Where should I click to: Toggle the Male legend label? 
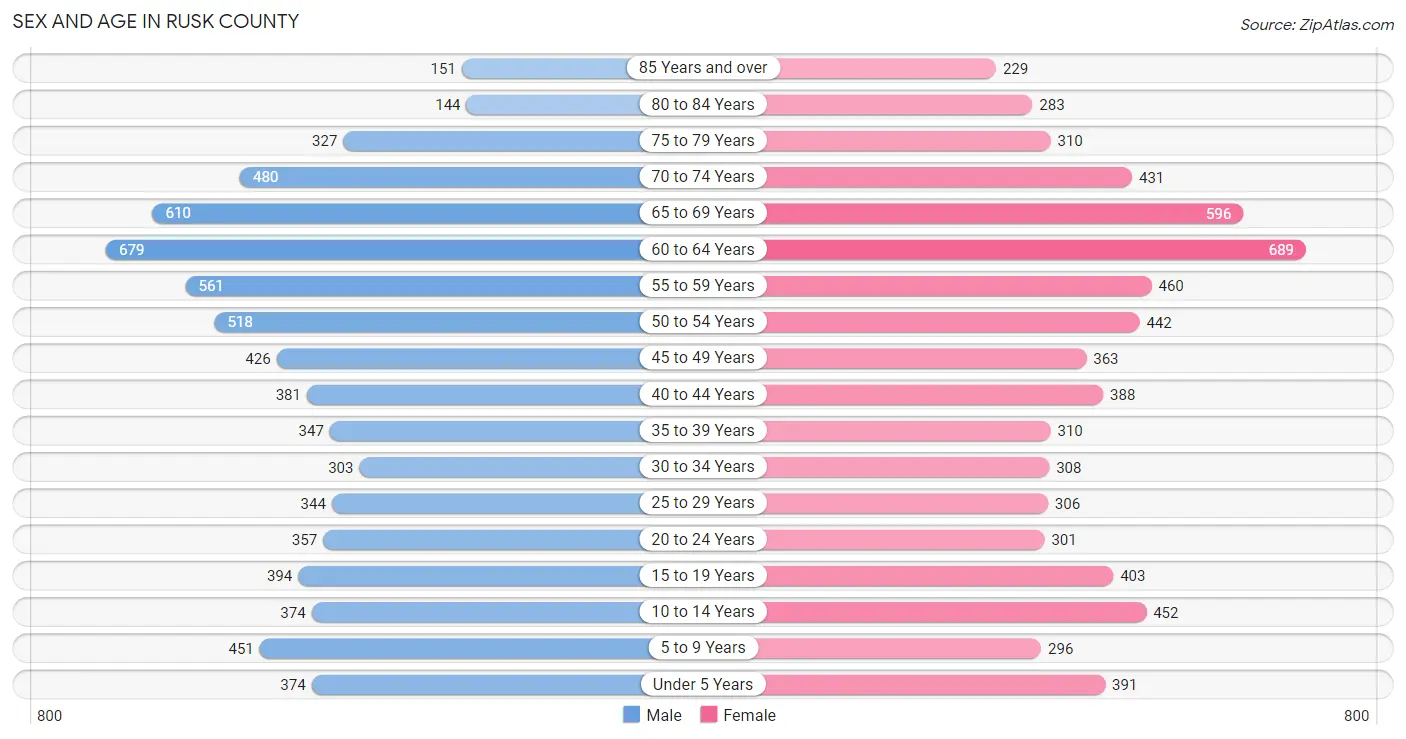point(664,715)
